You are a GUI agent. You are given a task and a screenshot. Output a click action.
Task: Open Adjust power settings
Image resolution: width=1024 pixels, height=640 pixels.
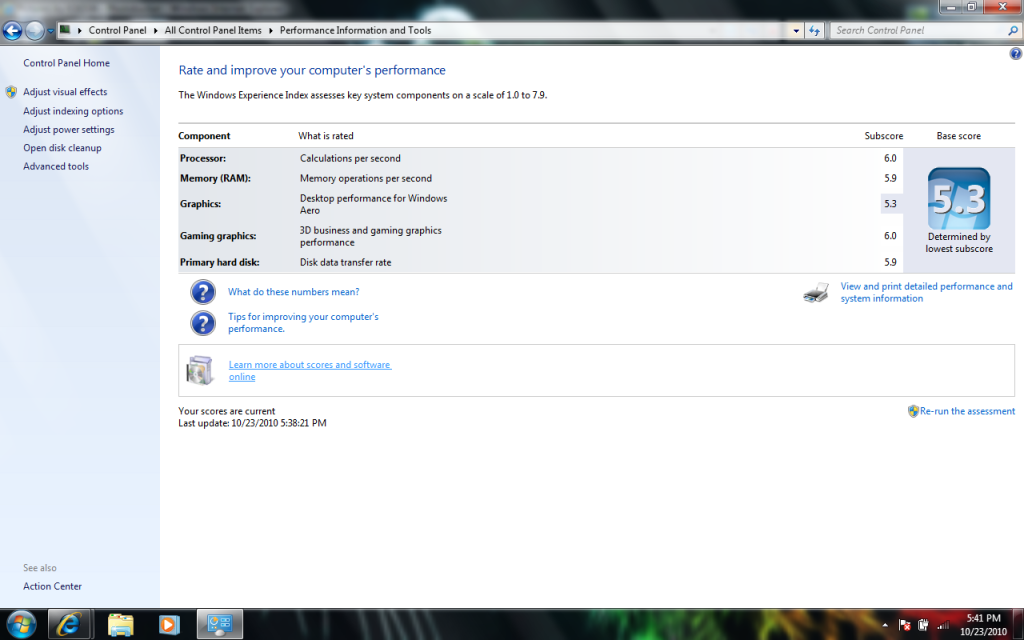pyautogui.click(x=69, y=129)
